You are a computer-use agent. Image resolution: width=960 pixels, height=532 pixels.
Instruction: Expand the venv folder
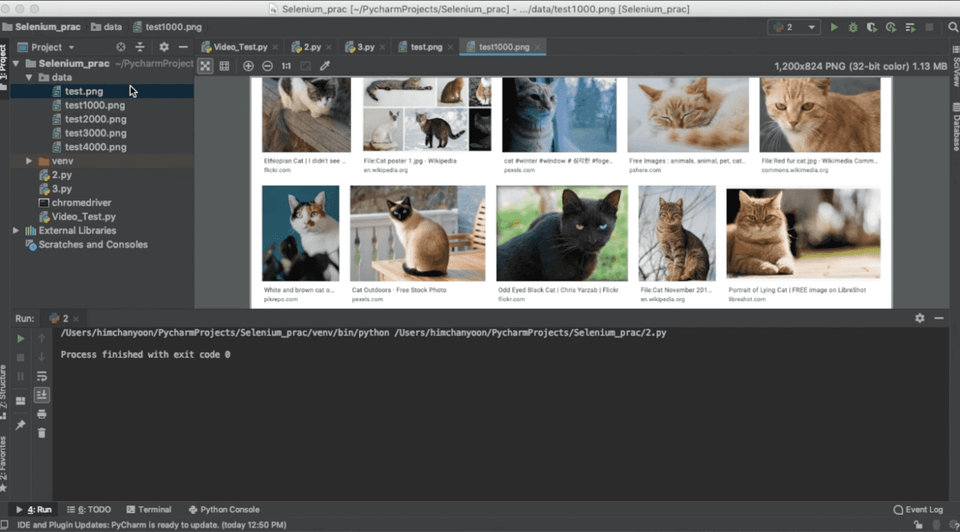29,161
